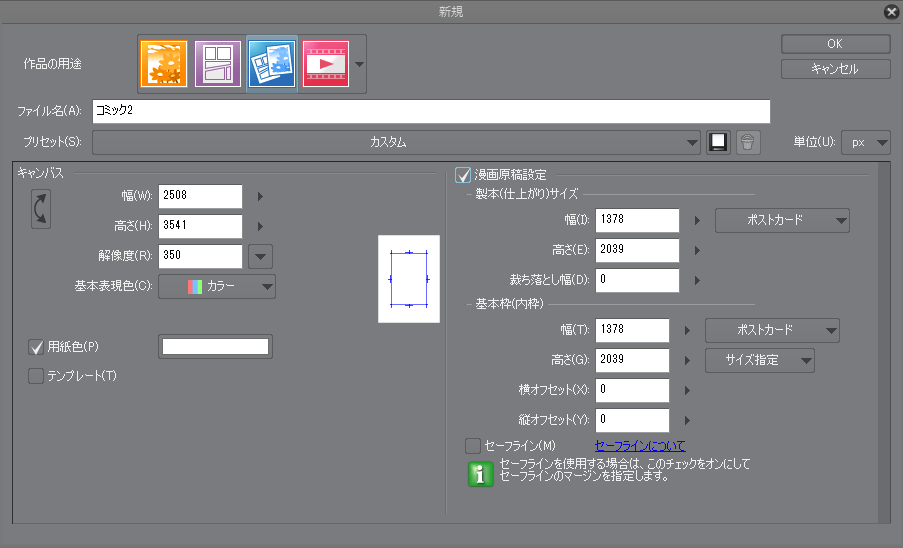The image size is (903, 548).
Task: Select the Animation work type icon
Action: (x=326, y=64)
